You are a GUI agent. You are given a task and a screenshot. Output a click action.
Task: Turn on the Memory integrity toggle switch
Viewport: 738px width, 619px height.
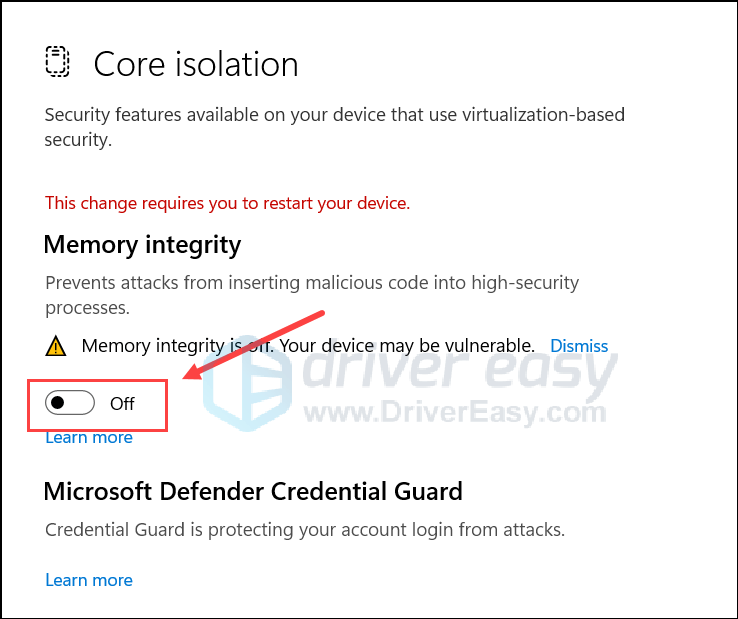(70, 403)
